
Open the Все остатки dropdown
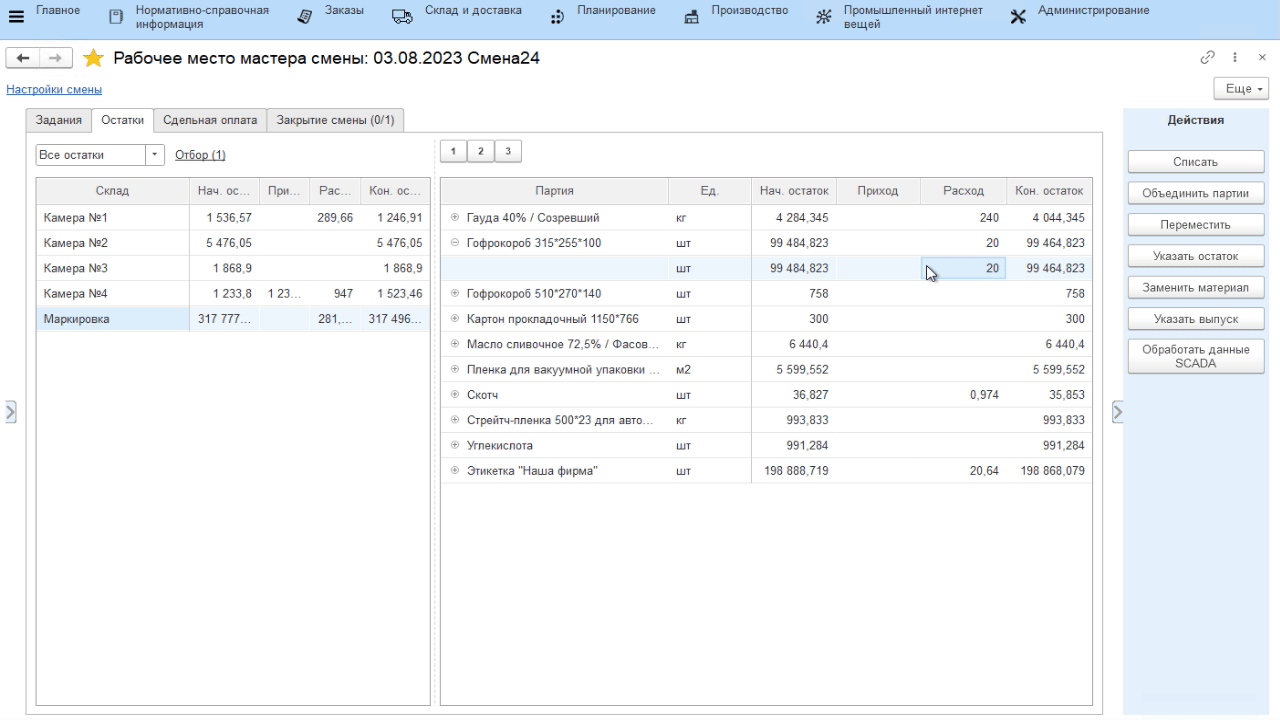(155, 155)
